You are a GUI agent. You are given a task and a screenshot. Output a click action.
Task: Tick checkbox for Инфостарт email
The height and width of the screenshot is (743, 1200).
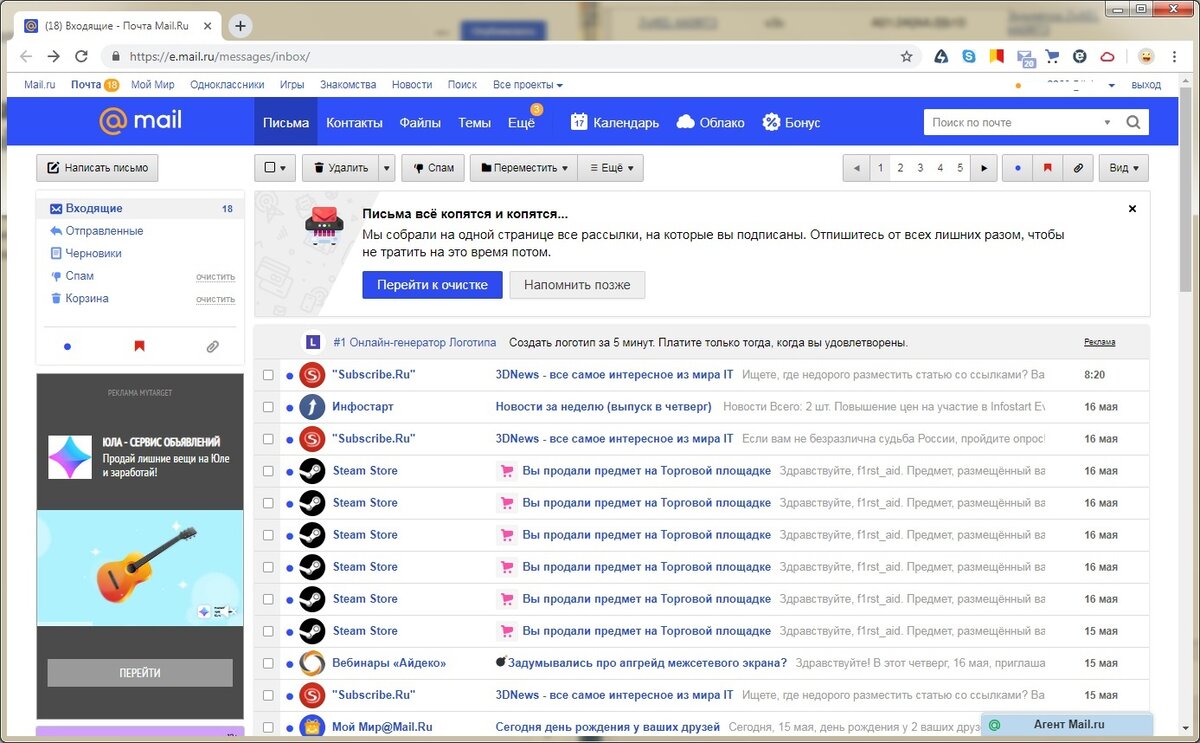[x=268, y=407]
